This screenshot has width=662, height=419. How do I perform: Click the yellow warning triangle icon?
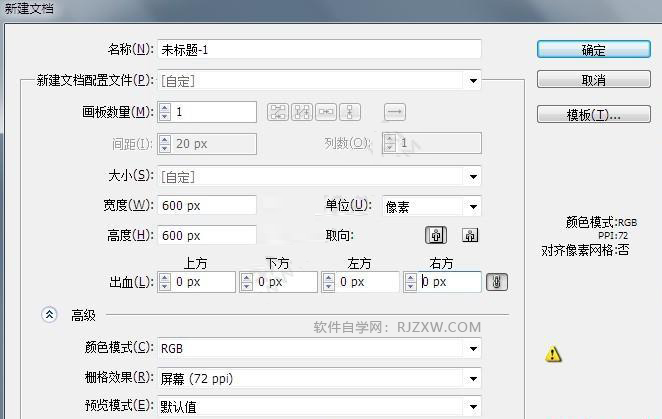(x=553, y=354)
